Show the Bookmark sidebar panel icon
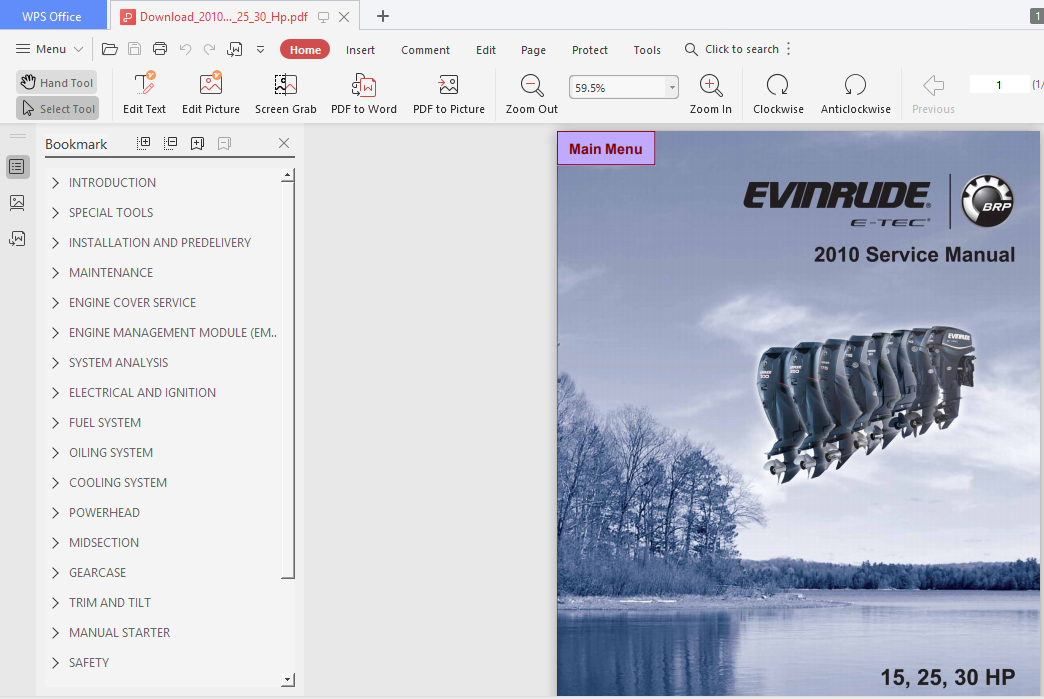The height and width of the screenshot is (699, 1044). point(17,166)
